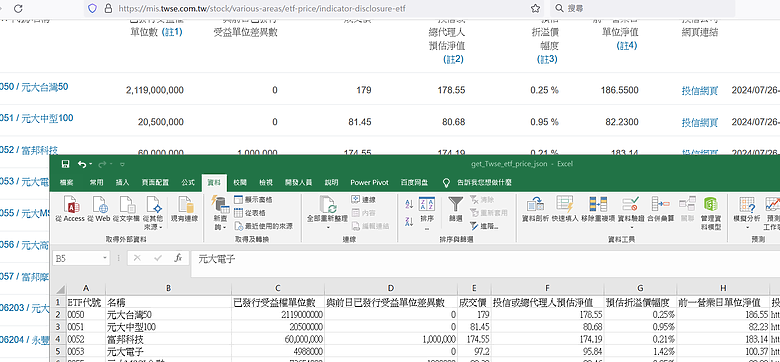
Task: Open the 百度网盘 tab
Action: point(414,182)
